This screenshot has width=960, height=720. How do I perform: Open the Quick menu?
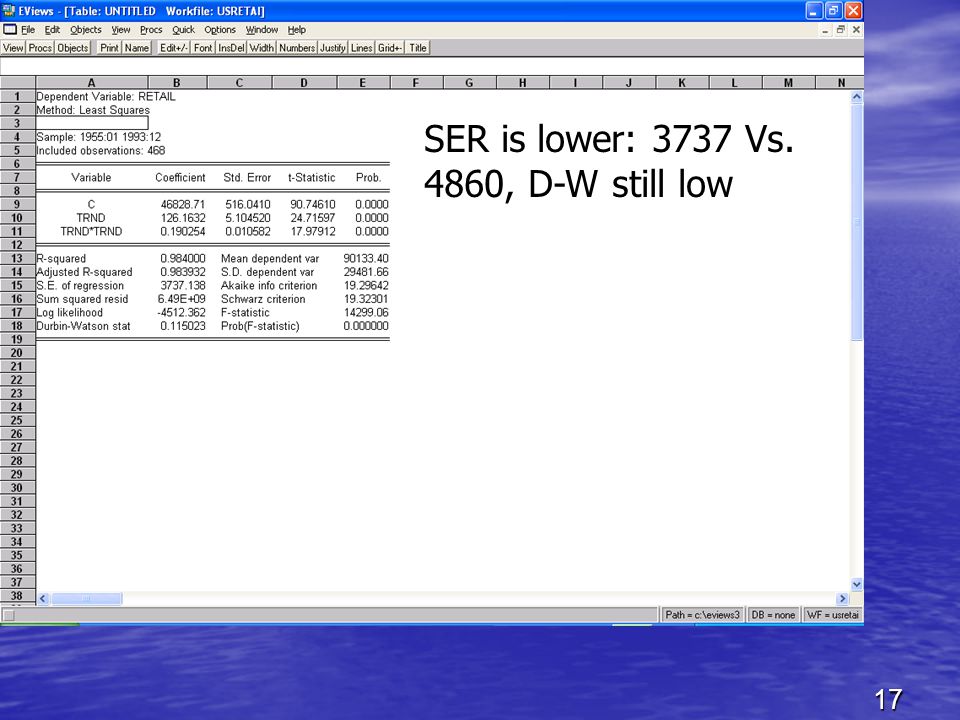pyautogui.click(x=183, y=29)
